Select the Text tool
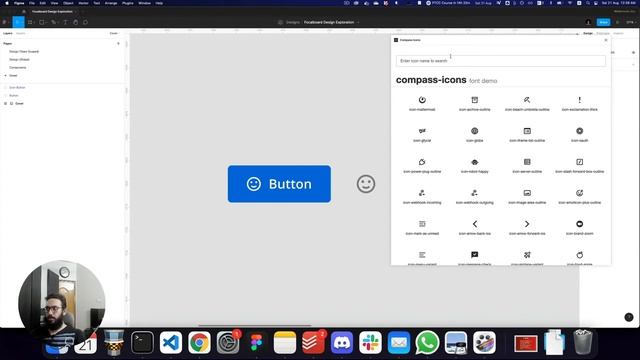Image resolution: width=640 pixels, height=360 pixels. 65,22
